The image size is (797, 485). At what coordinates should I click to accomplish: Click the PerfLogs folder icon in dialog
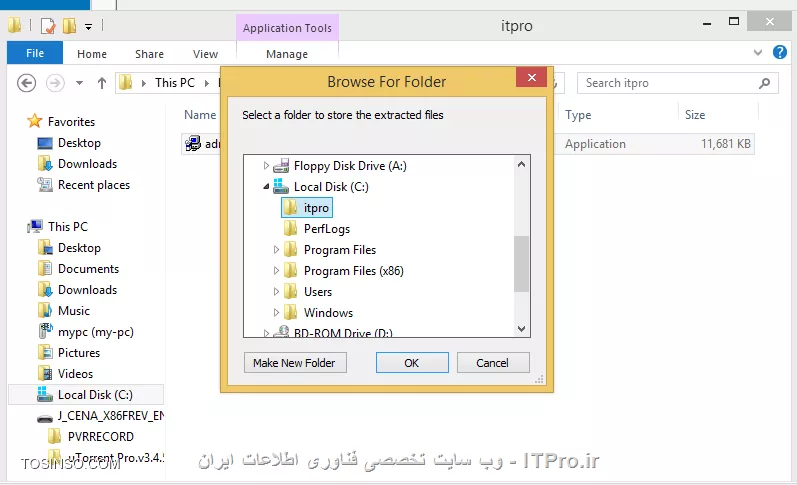(x=291, y=229)
